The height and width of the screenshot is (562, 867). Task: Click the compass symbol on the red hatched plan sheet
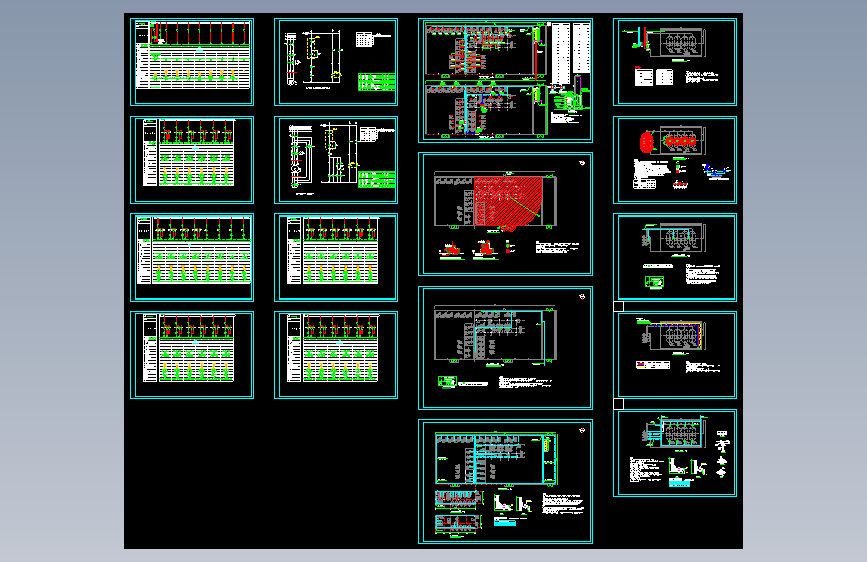pyautogui.click(x=582, y=163)
